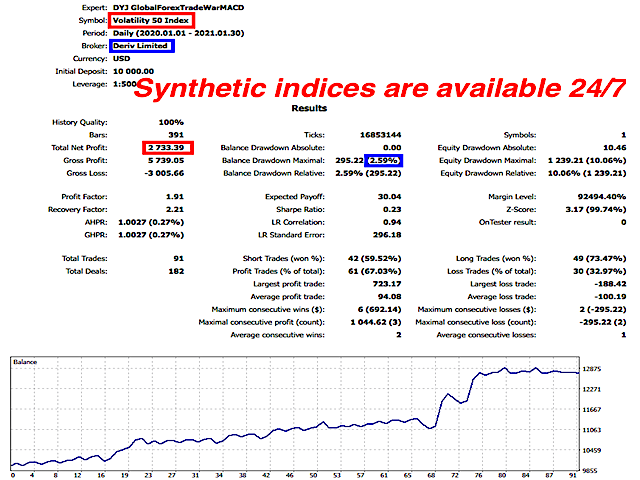The width and height of the screenshot is (640, 480).
Task: Select the Expected Payoff value 30.04
Action: 389,197
